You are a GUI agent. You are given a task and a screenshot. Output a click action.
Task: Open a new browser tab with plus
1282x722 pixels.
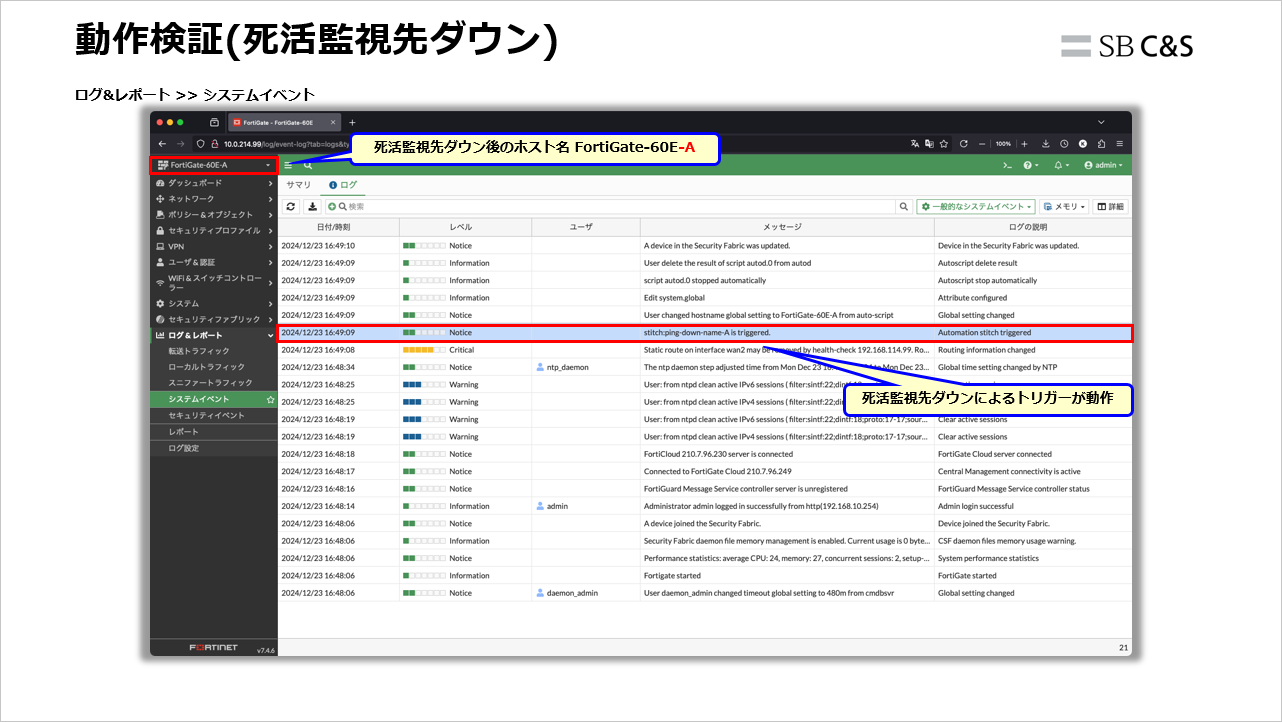(352, 122)
